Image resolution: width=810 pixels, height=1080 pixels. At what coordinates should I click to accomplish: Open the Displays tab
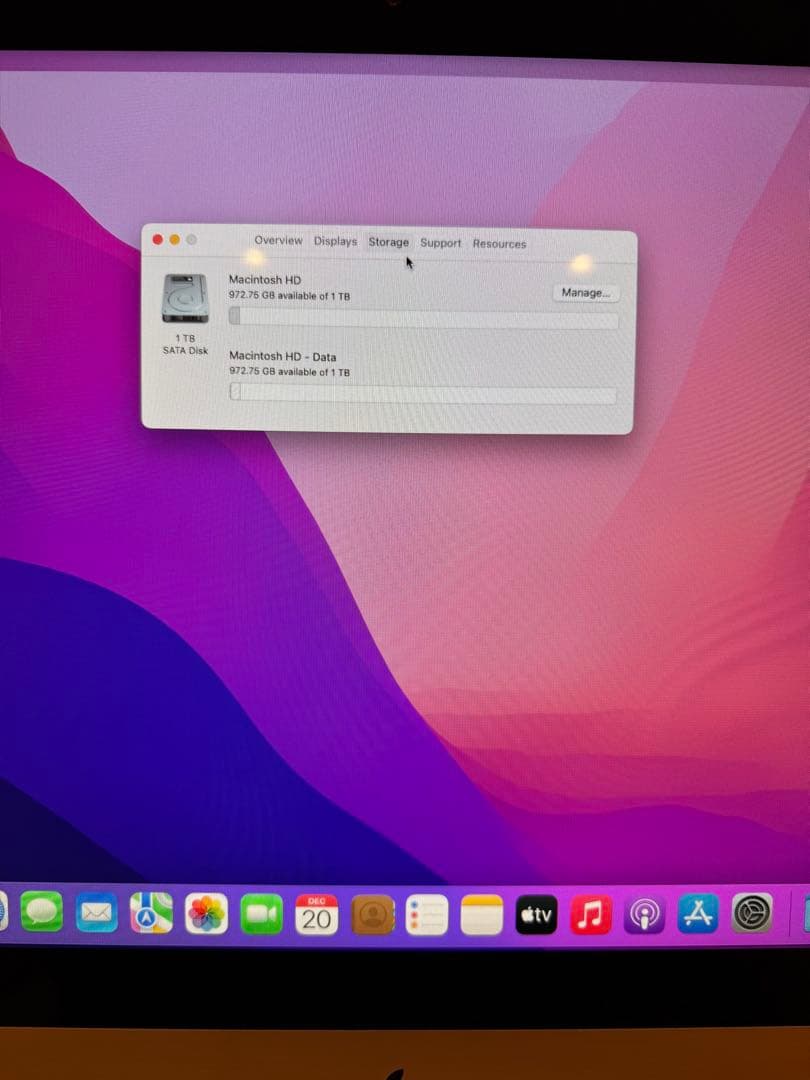tap(334, 241)
